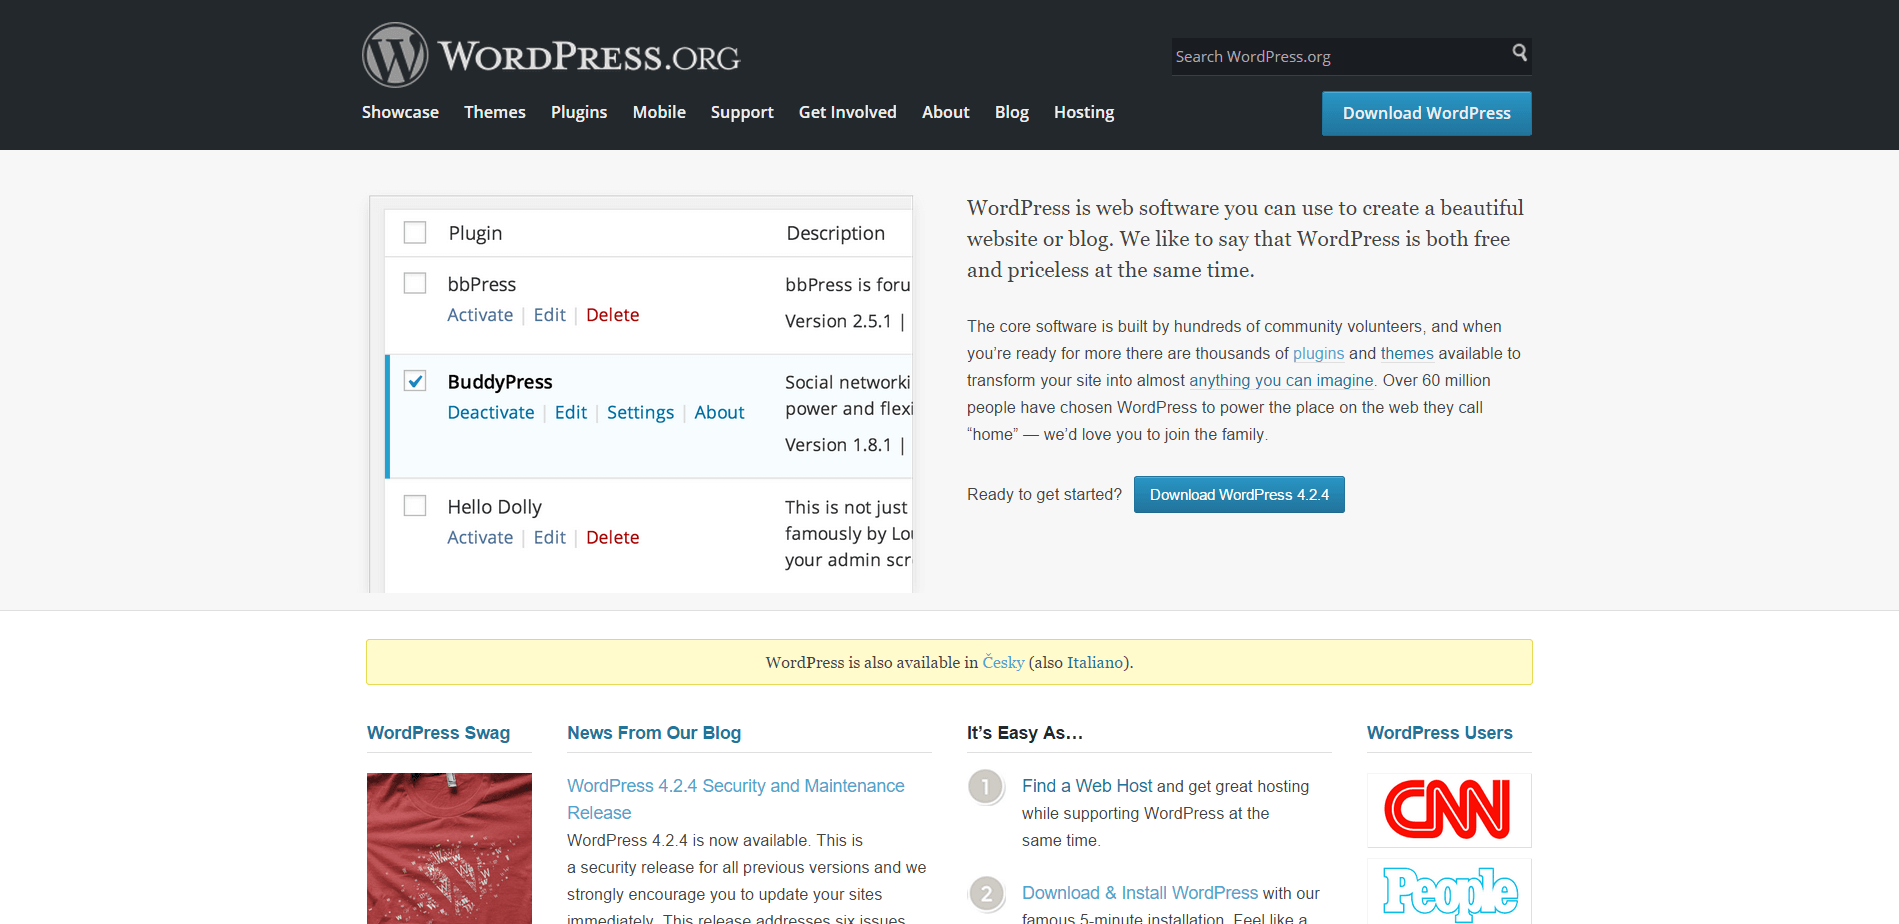Viewport: 1899px width, 924px height.
Task: Follow the 'plugins' link in the paragraph
Action: (1318, 353)
